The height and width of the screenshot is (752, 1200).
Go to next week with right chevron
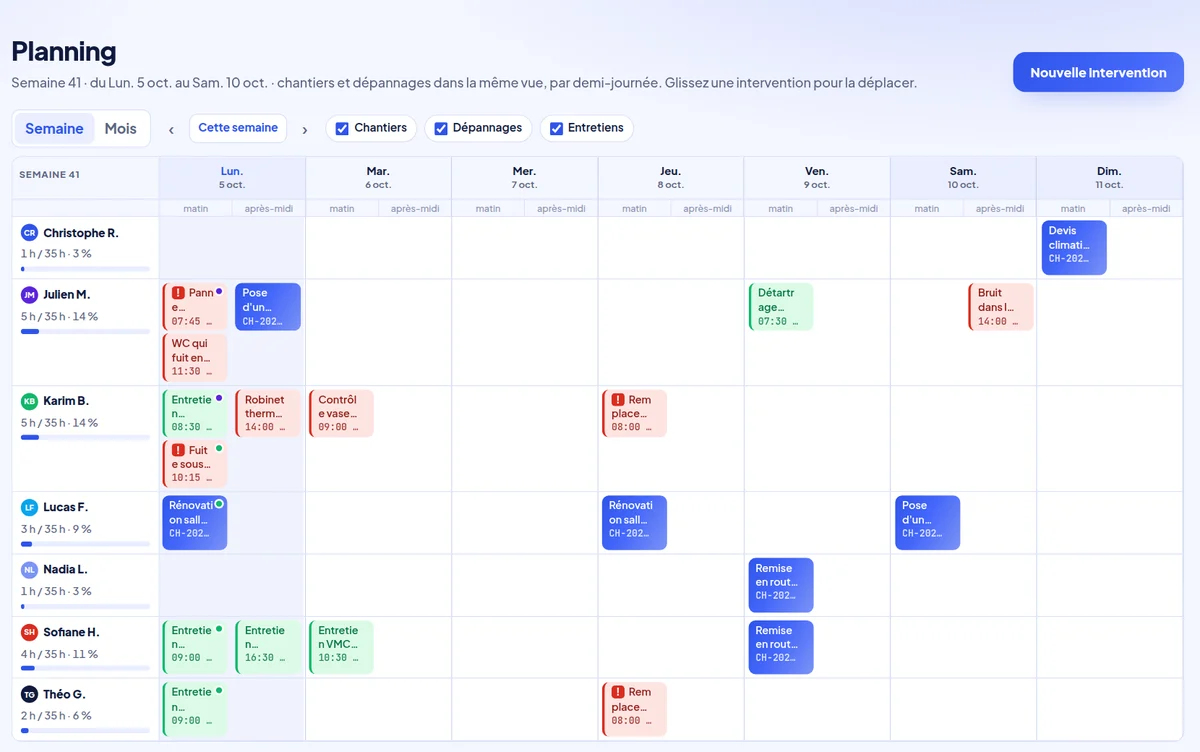pyautogui.click(x=304, y=130)
